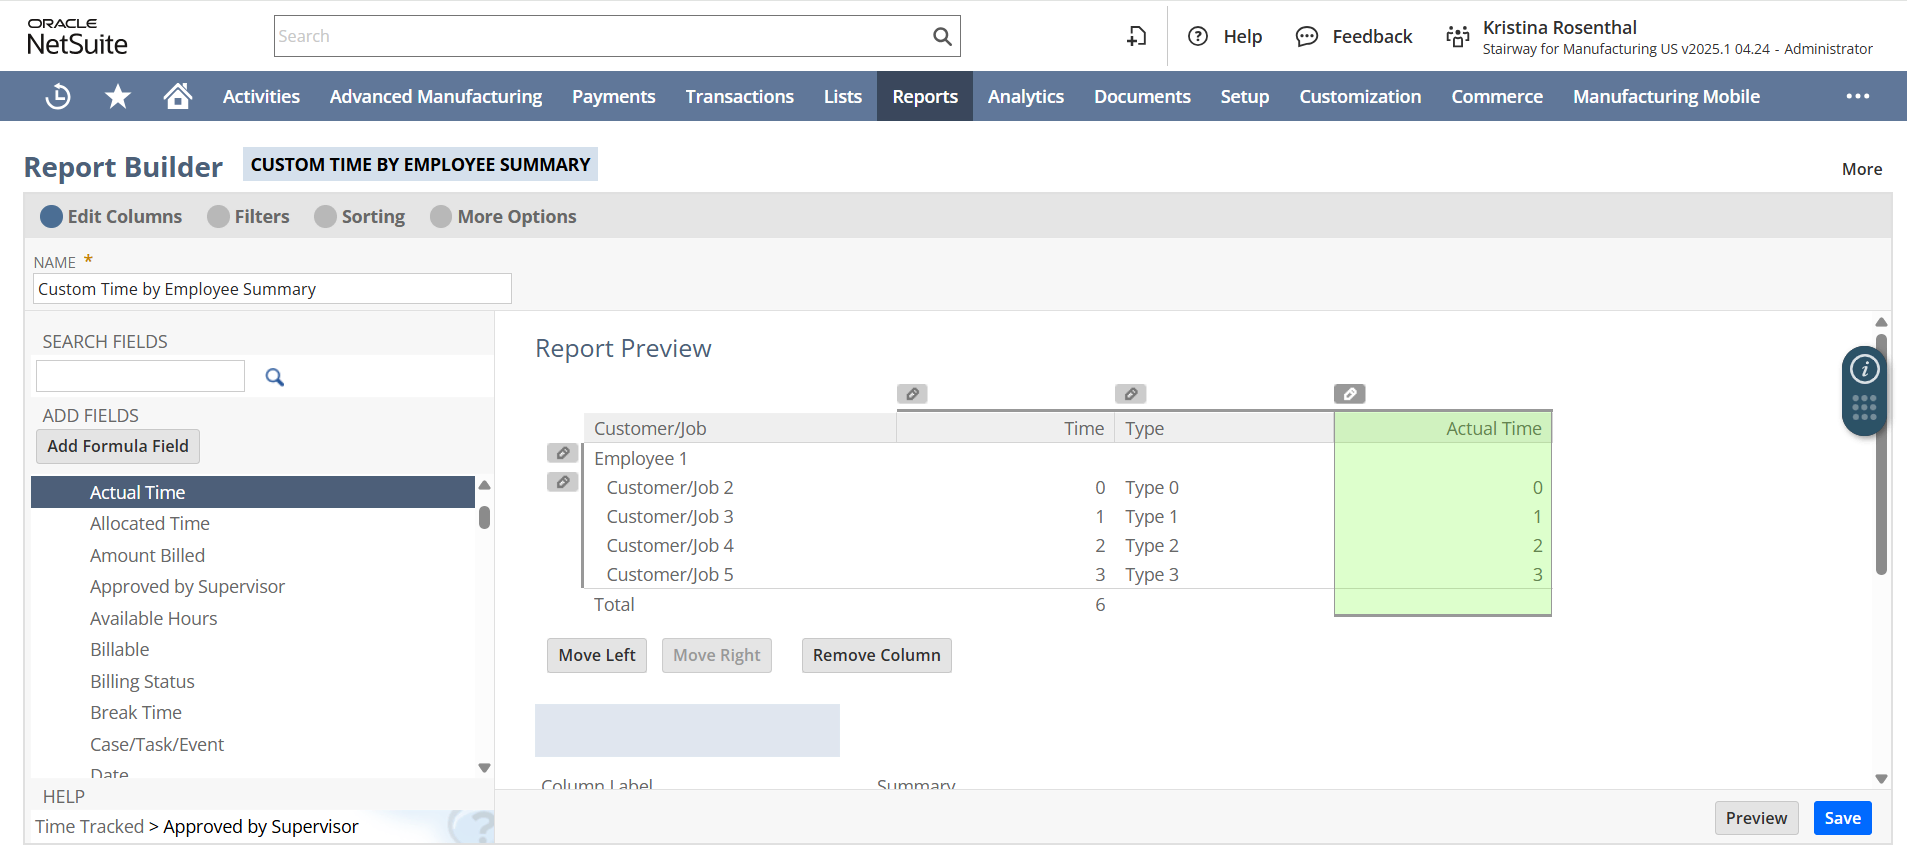The image size is (1907, 862).
Task: Open the change roles icon beside Kristina Rosenthal
Action: pyautogui.click(x=1458, y=37)
